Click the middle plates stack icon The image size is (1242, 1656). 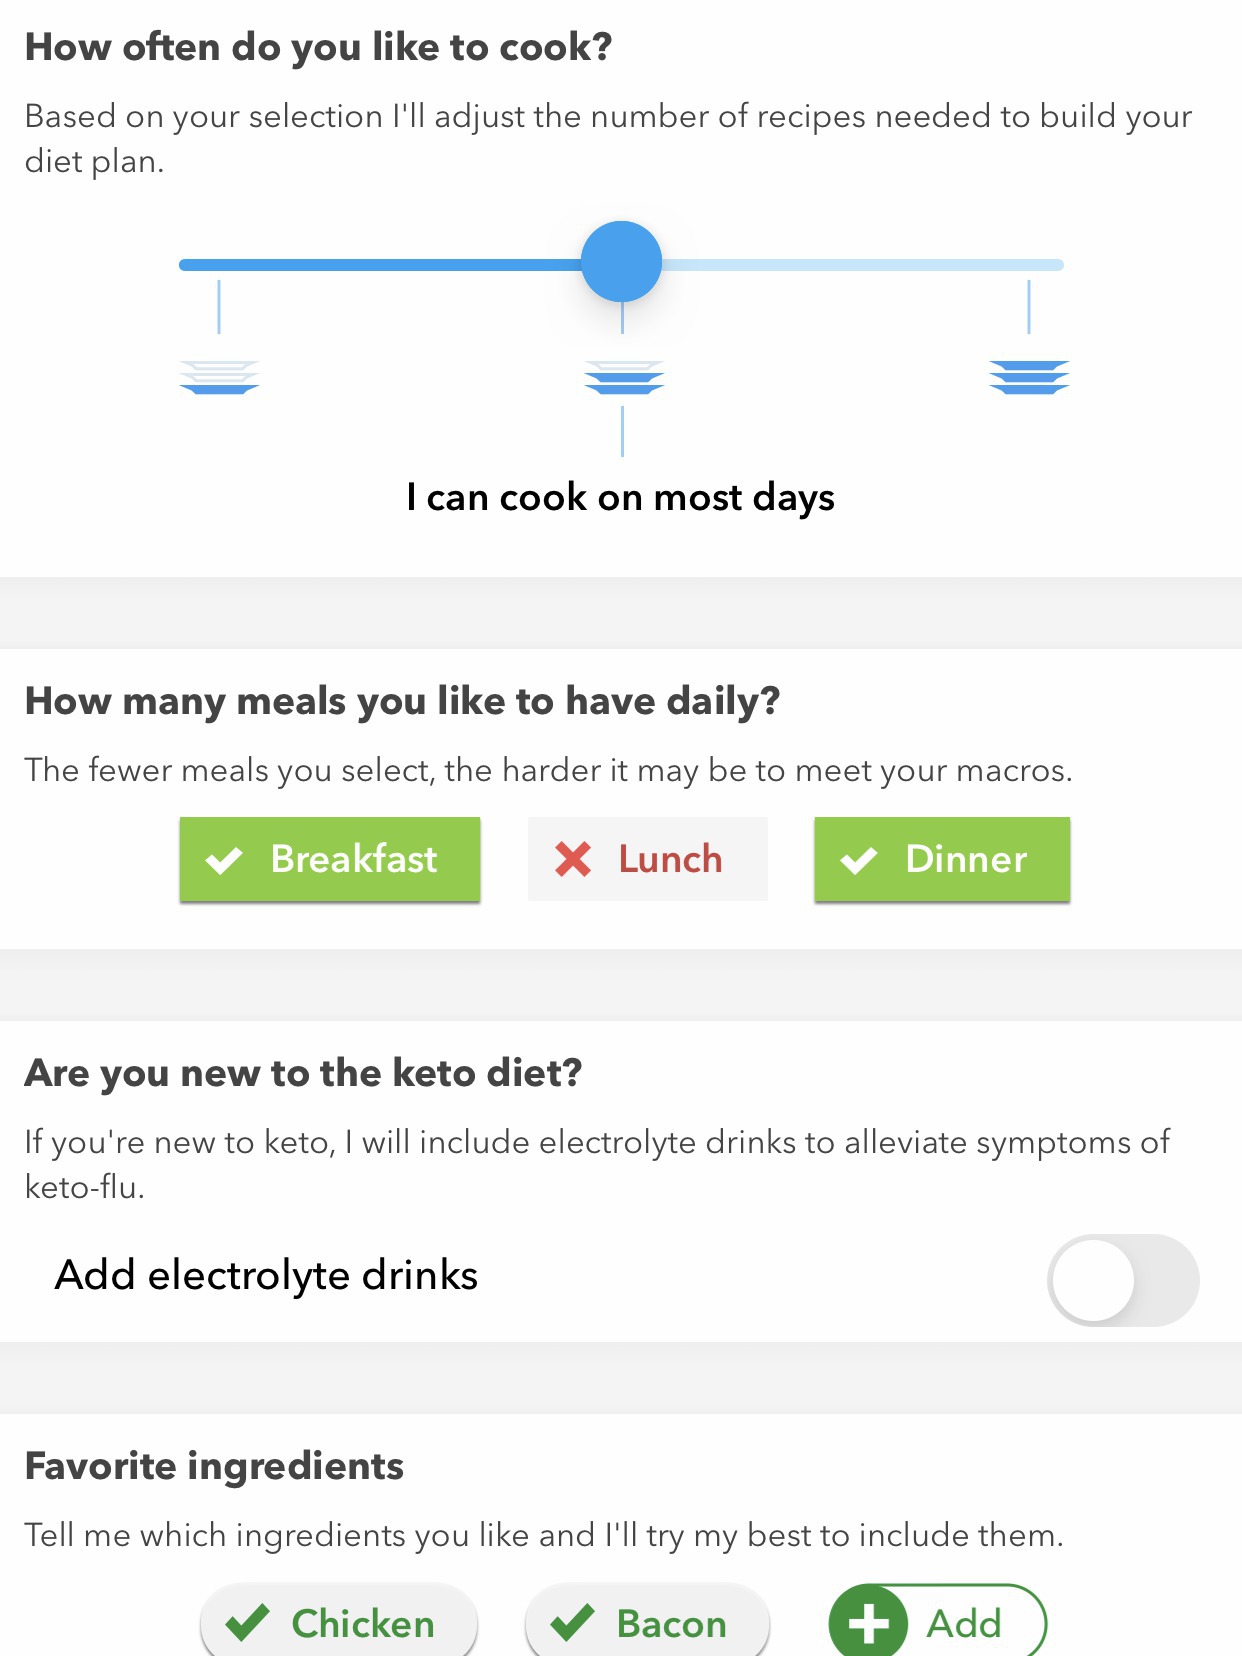coord(624,377)
